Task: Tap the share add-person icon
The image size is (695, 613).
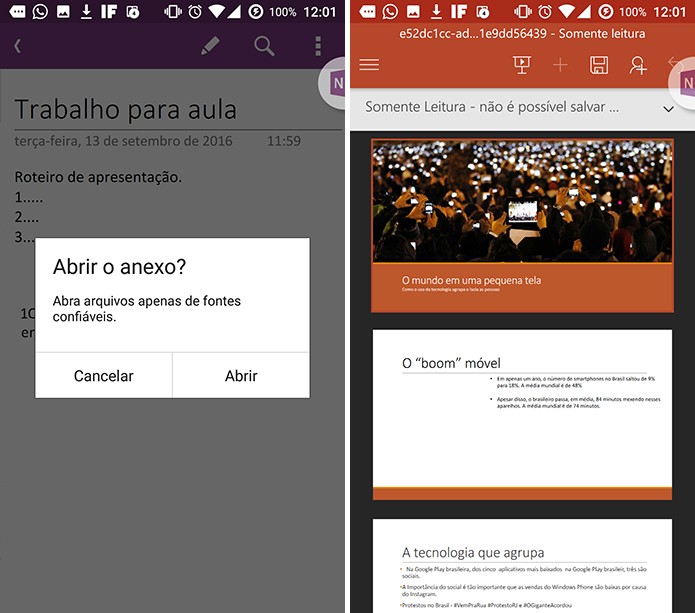Action: click(638, 65)
